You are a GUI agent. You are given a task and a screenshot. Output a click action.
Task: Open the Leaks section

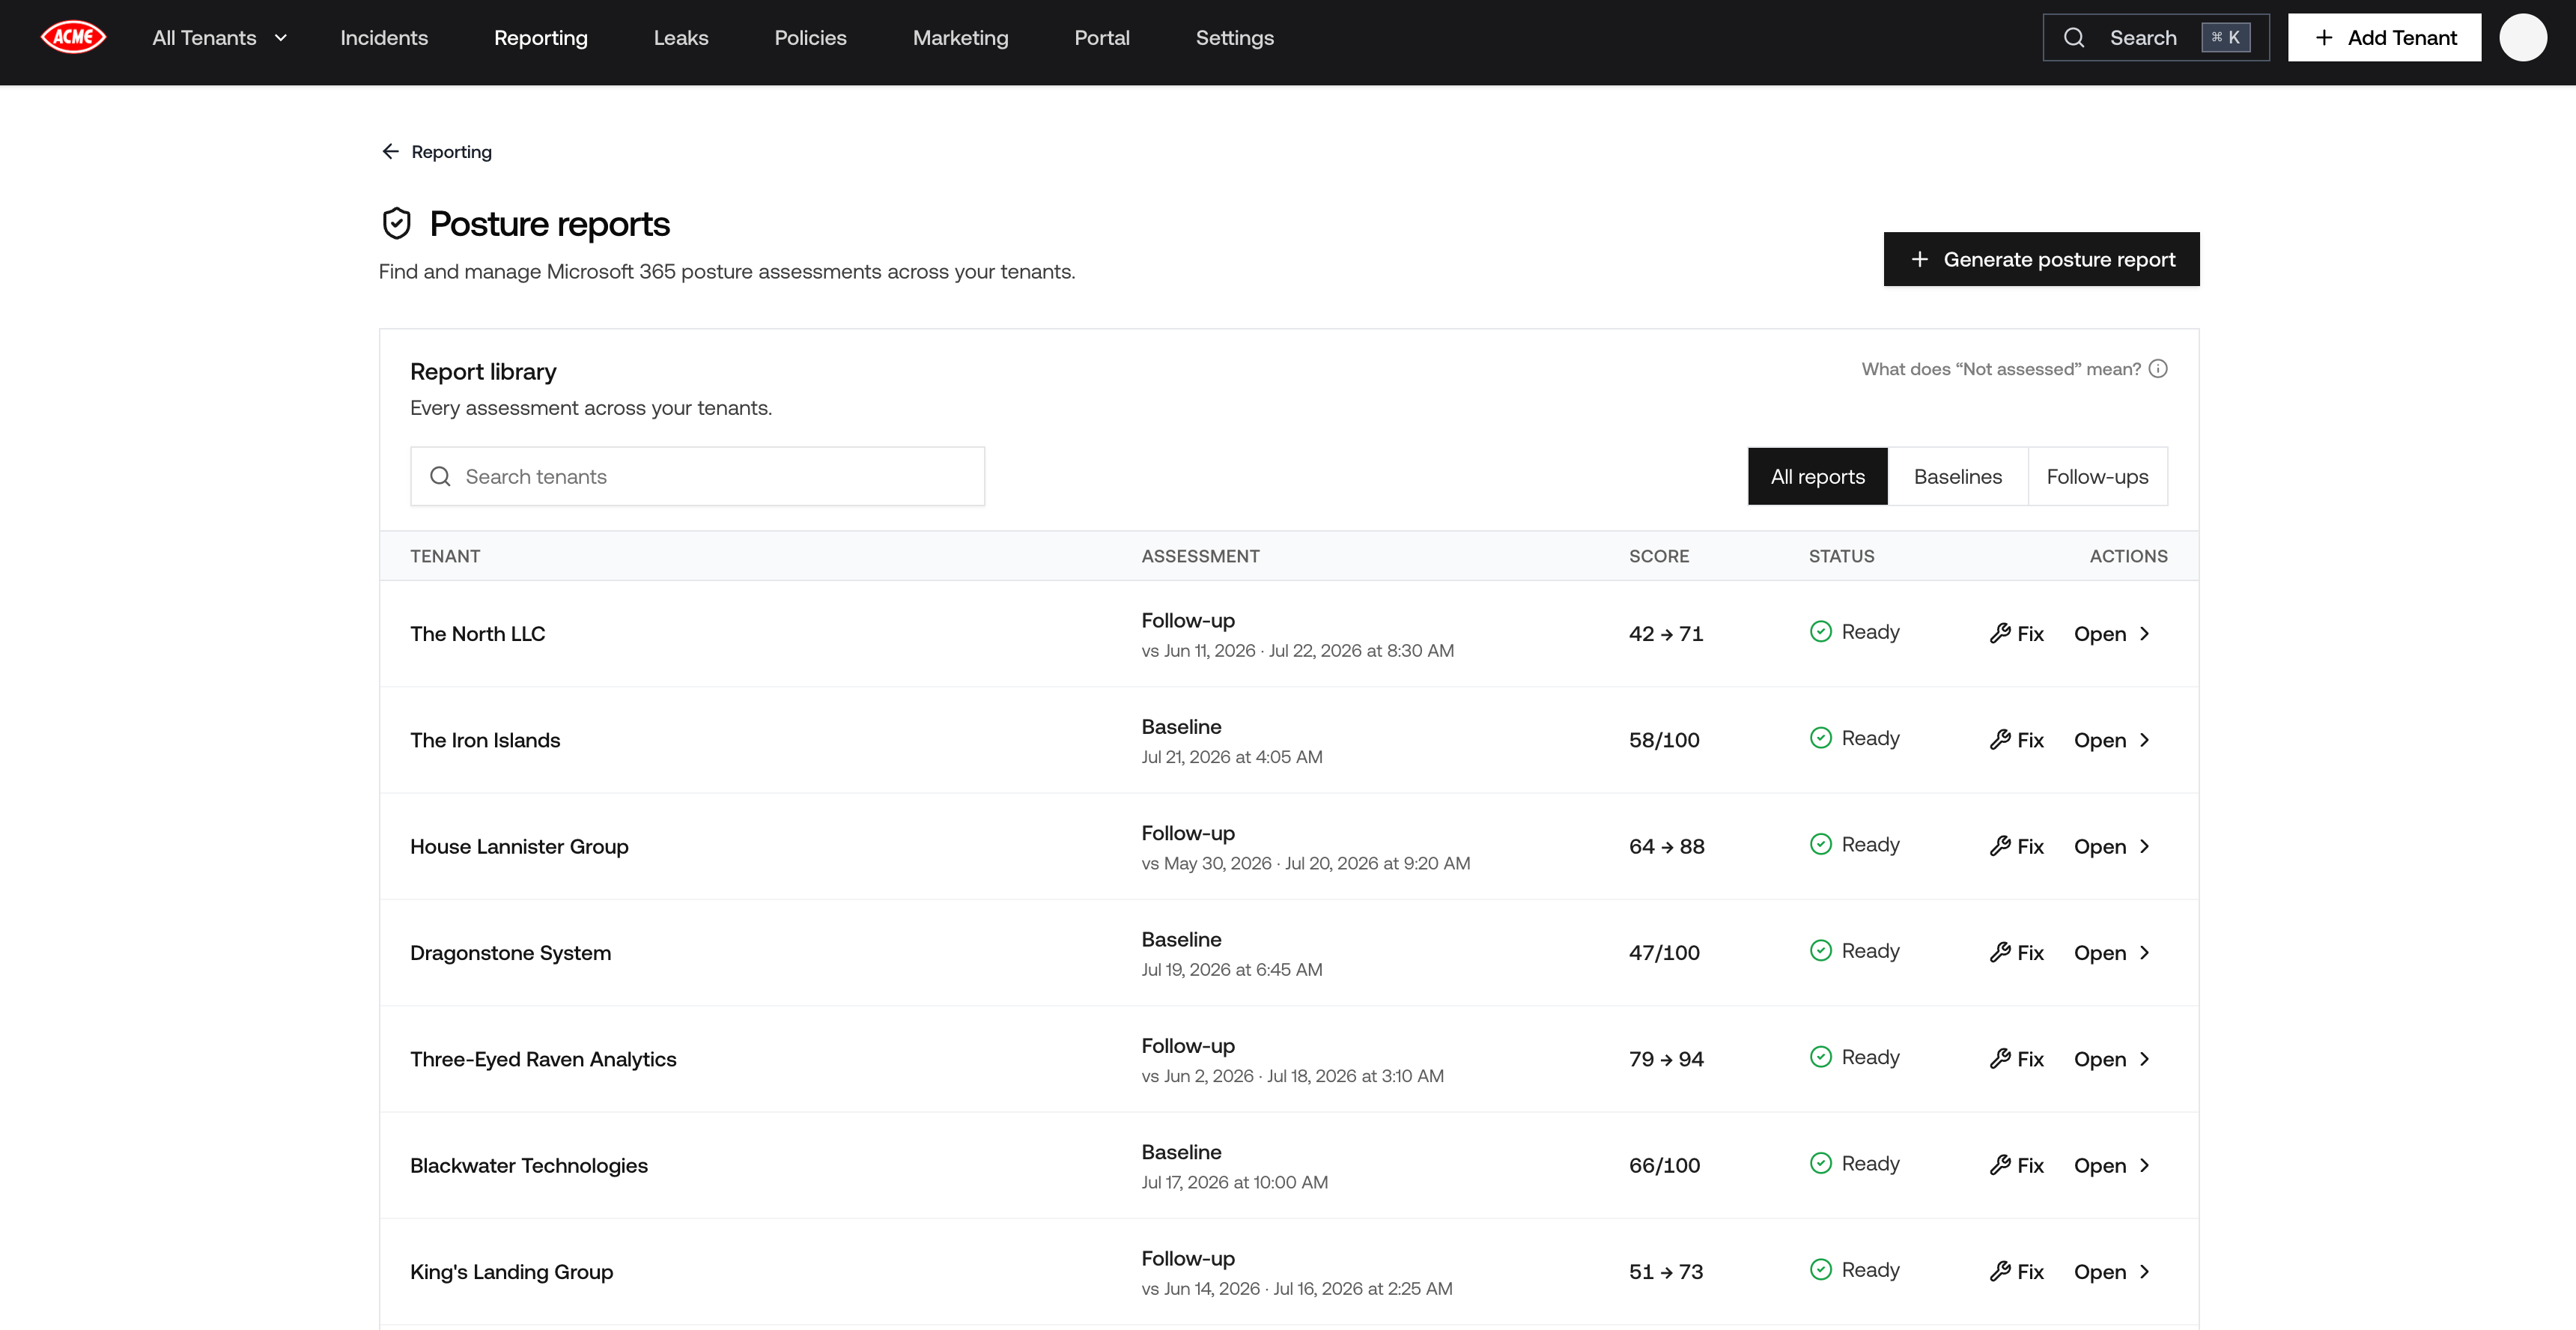tap(681, 37)
